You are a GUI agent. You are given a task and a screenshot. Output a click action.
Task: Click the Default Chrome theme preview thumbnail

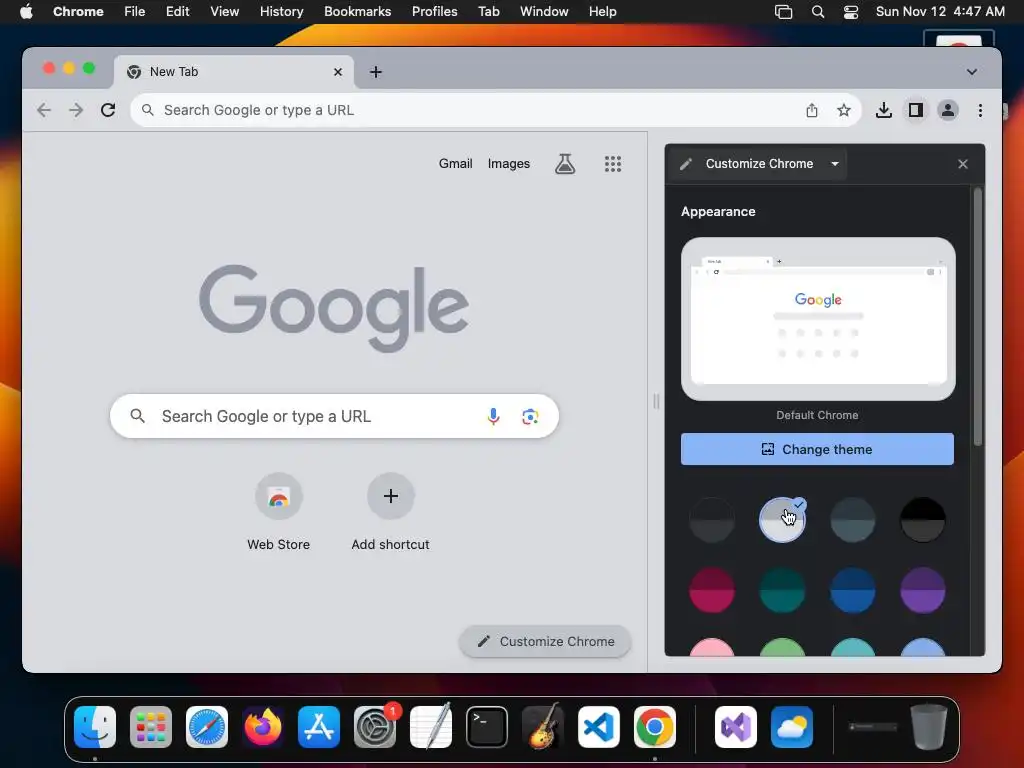(x=818, y=319)
